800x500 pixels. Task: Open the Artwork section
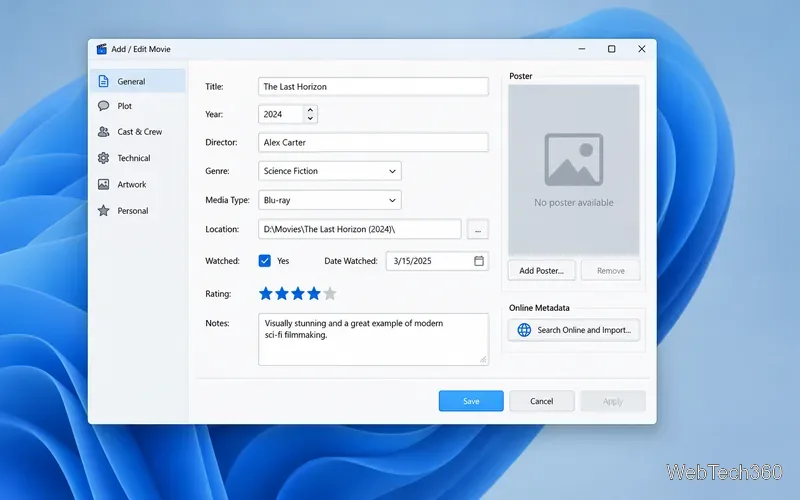tap(138, 184)
